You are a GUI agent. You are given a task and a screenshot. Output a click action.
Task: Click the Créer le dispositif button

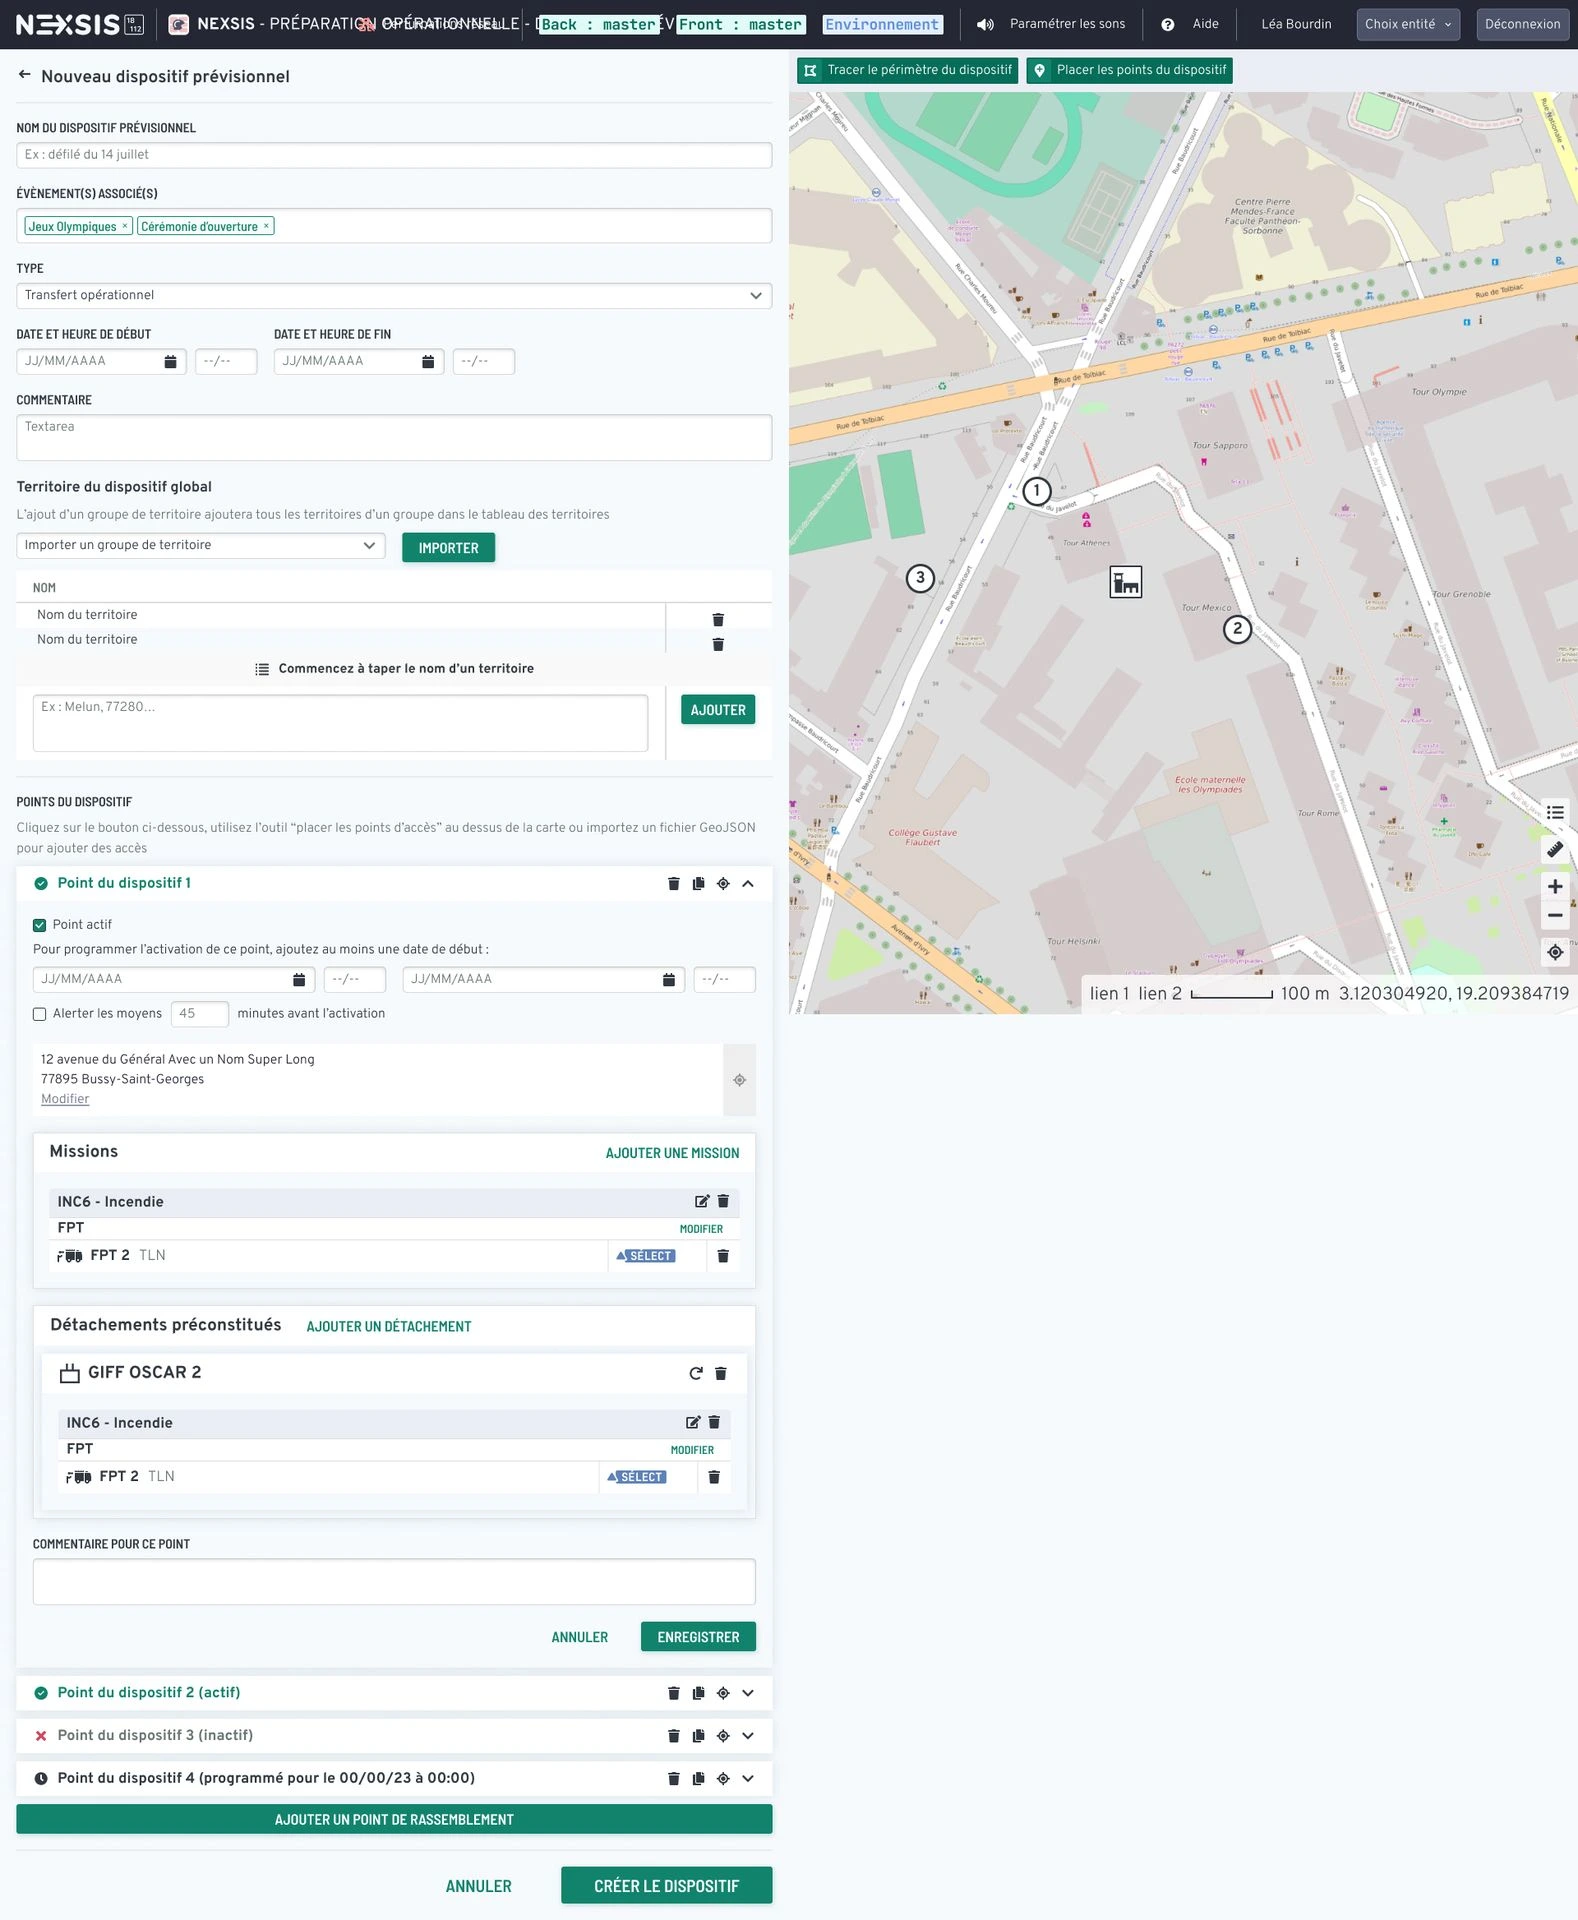point(666,1885)
